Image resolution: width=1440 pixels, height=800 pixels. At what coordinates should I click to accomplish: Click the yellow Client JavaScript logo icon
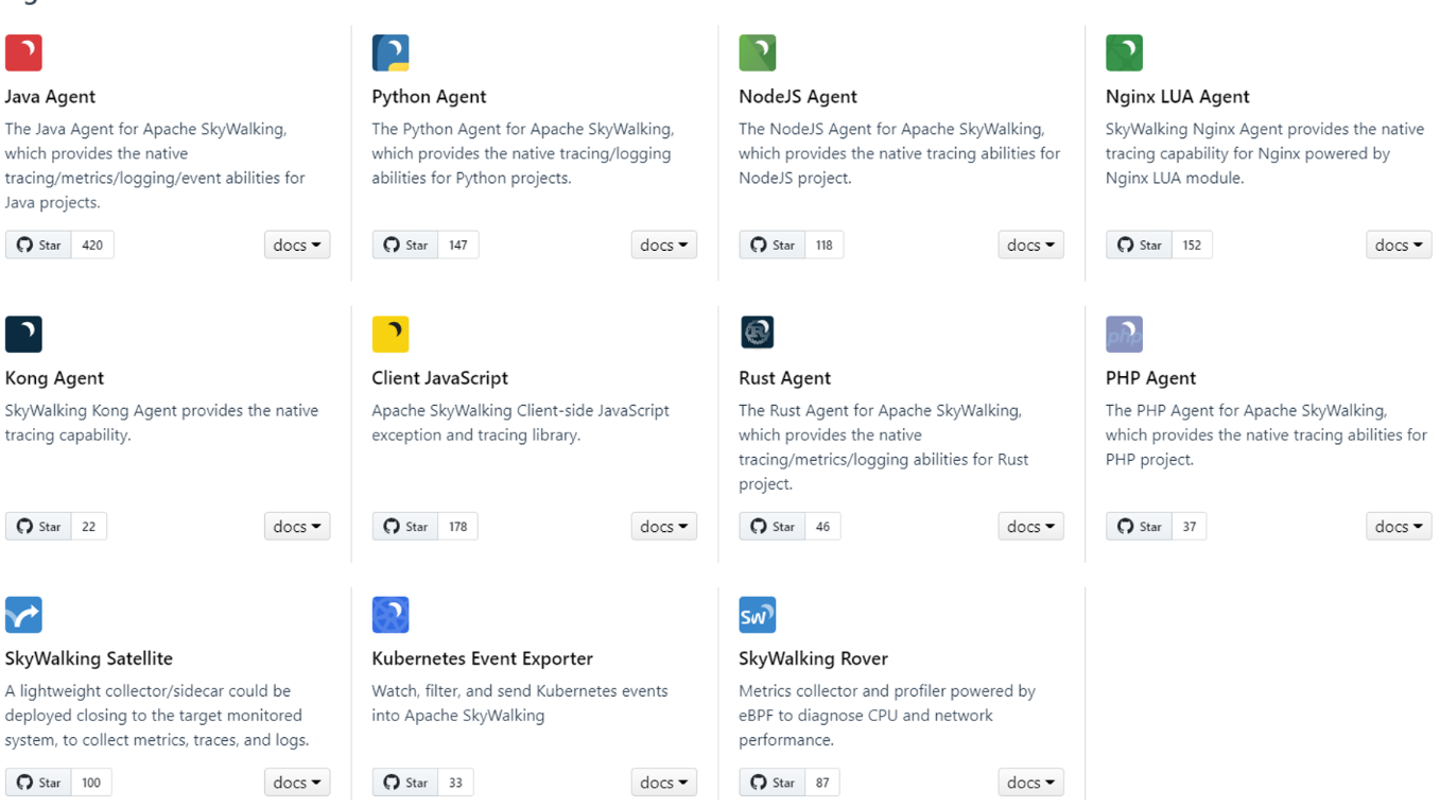(390, 334)
